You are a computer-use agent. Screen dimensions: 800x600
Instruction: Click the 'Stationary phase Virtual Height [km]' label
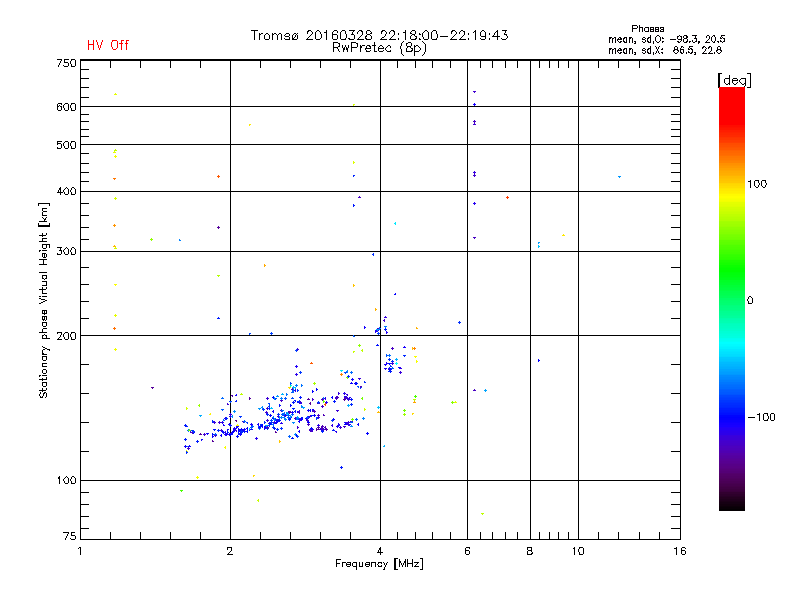pyautogui.click(x=44, y=301)
